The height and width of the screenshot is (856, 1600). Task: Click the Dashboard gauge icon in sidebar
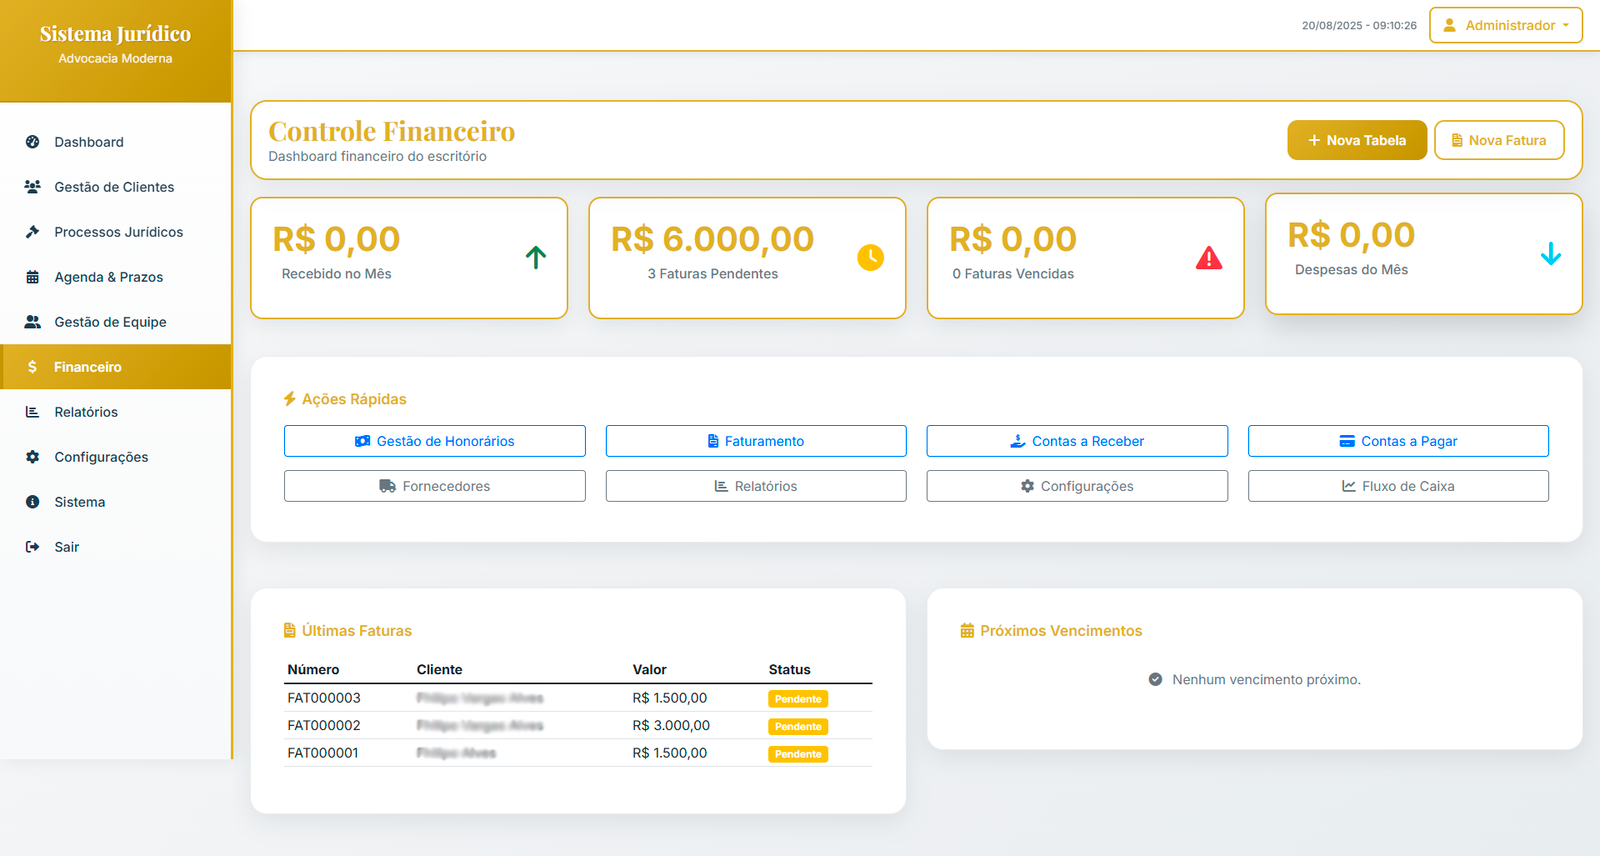[x=33, y=142]
